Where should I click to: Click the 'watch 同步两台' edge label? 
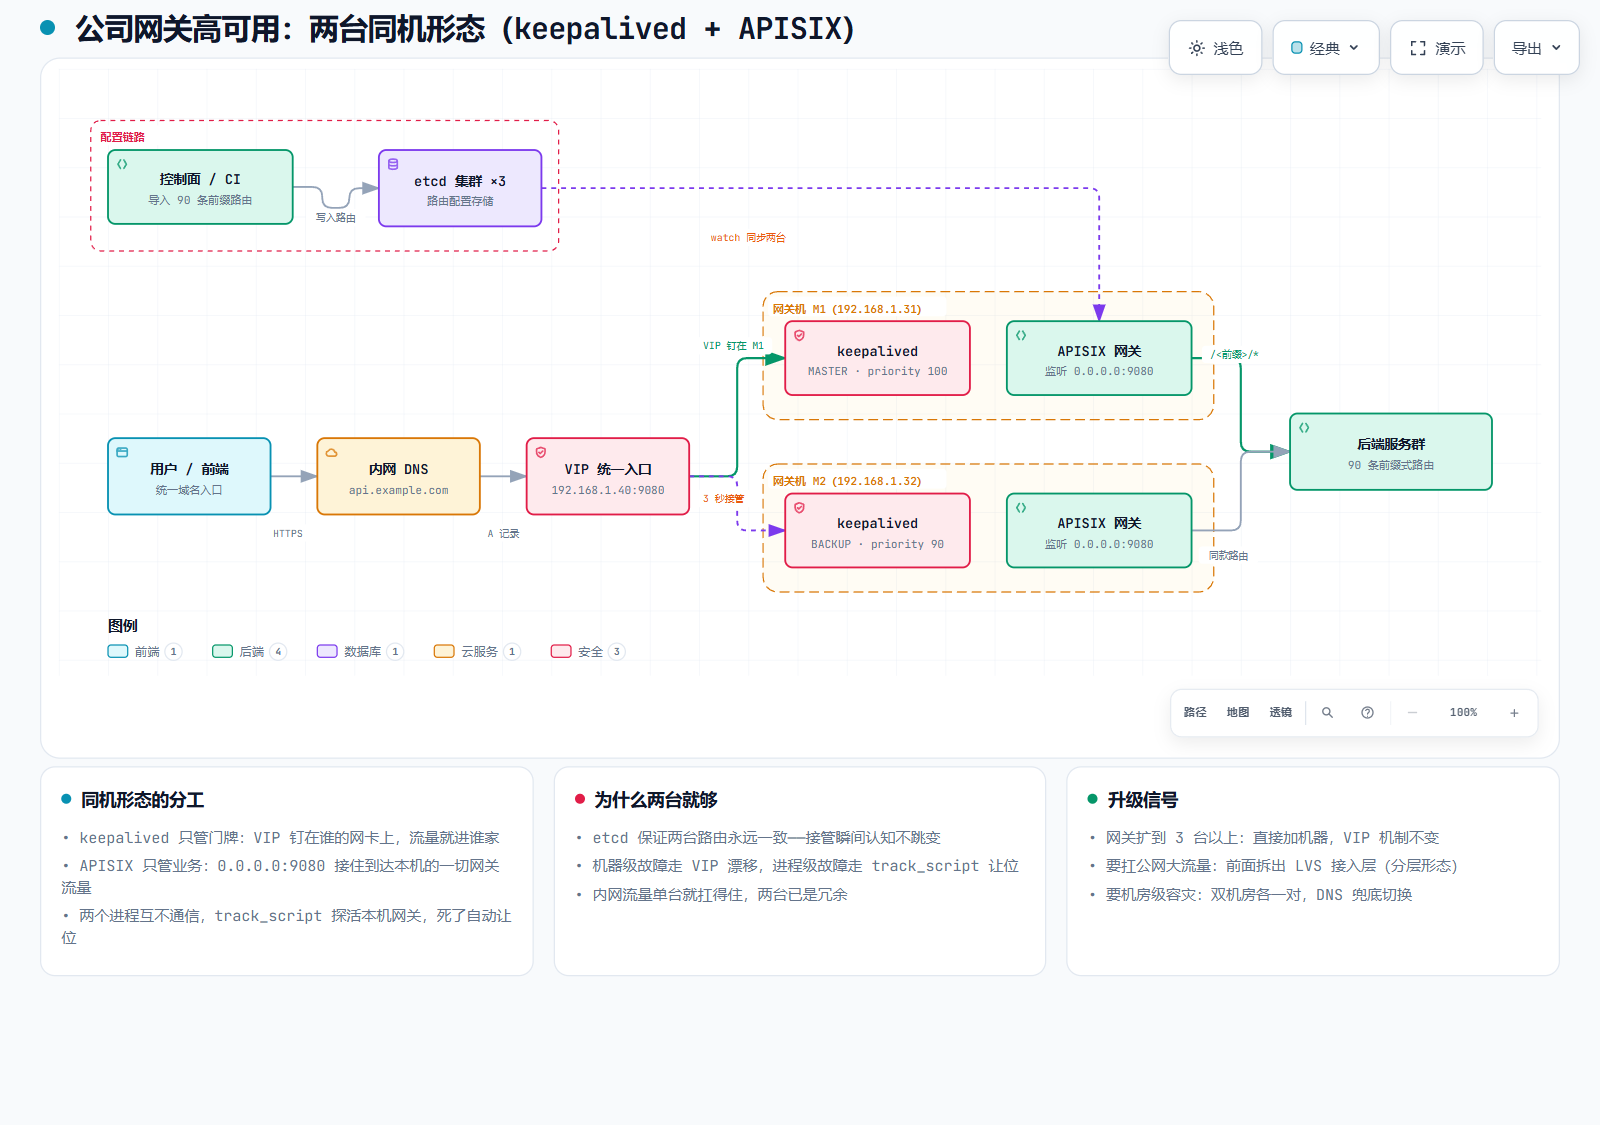tap(748, 238)
